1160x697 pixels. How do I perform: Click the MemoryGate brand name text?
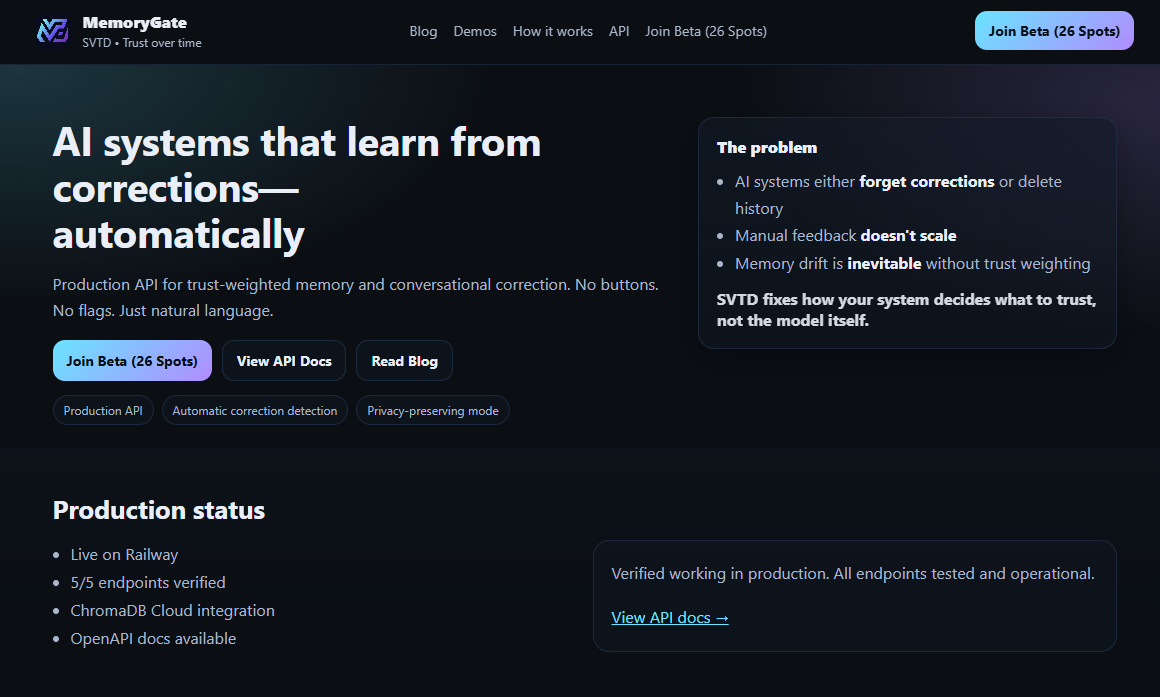coord(134,22)
